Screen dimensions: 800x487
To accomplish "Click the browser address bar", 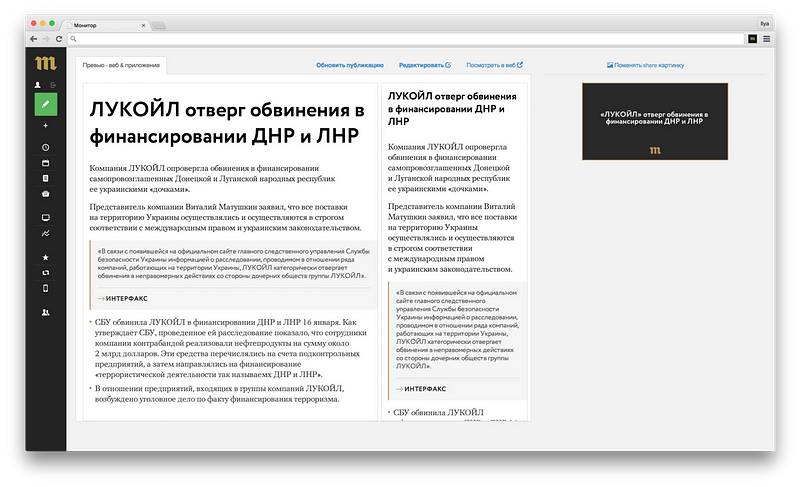I will (406, 39).
